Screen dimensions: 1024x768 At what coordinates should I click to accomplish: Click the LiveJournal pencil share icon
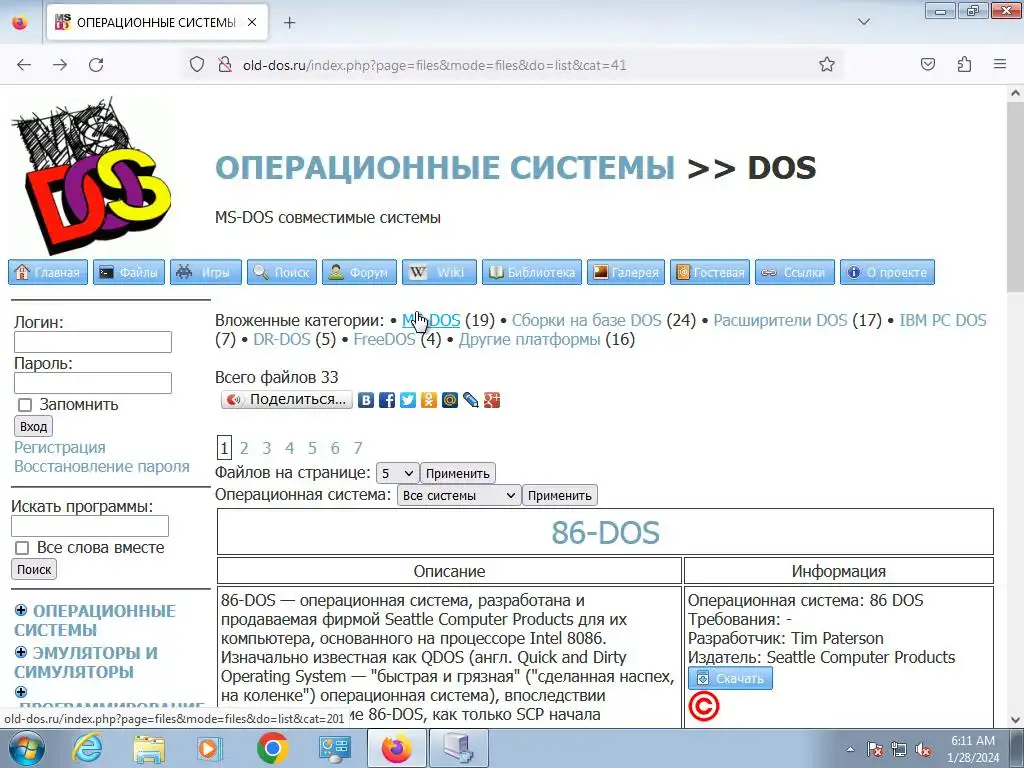(470, 400)
